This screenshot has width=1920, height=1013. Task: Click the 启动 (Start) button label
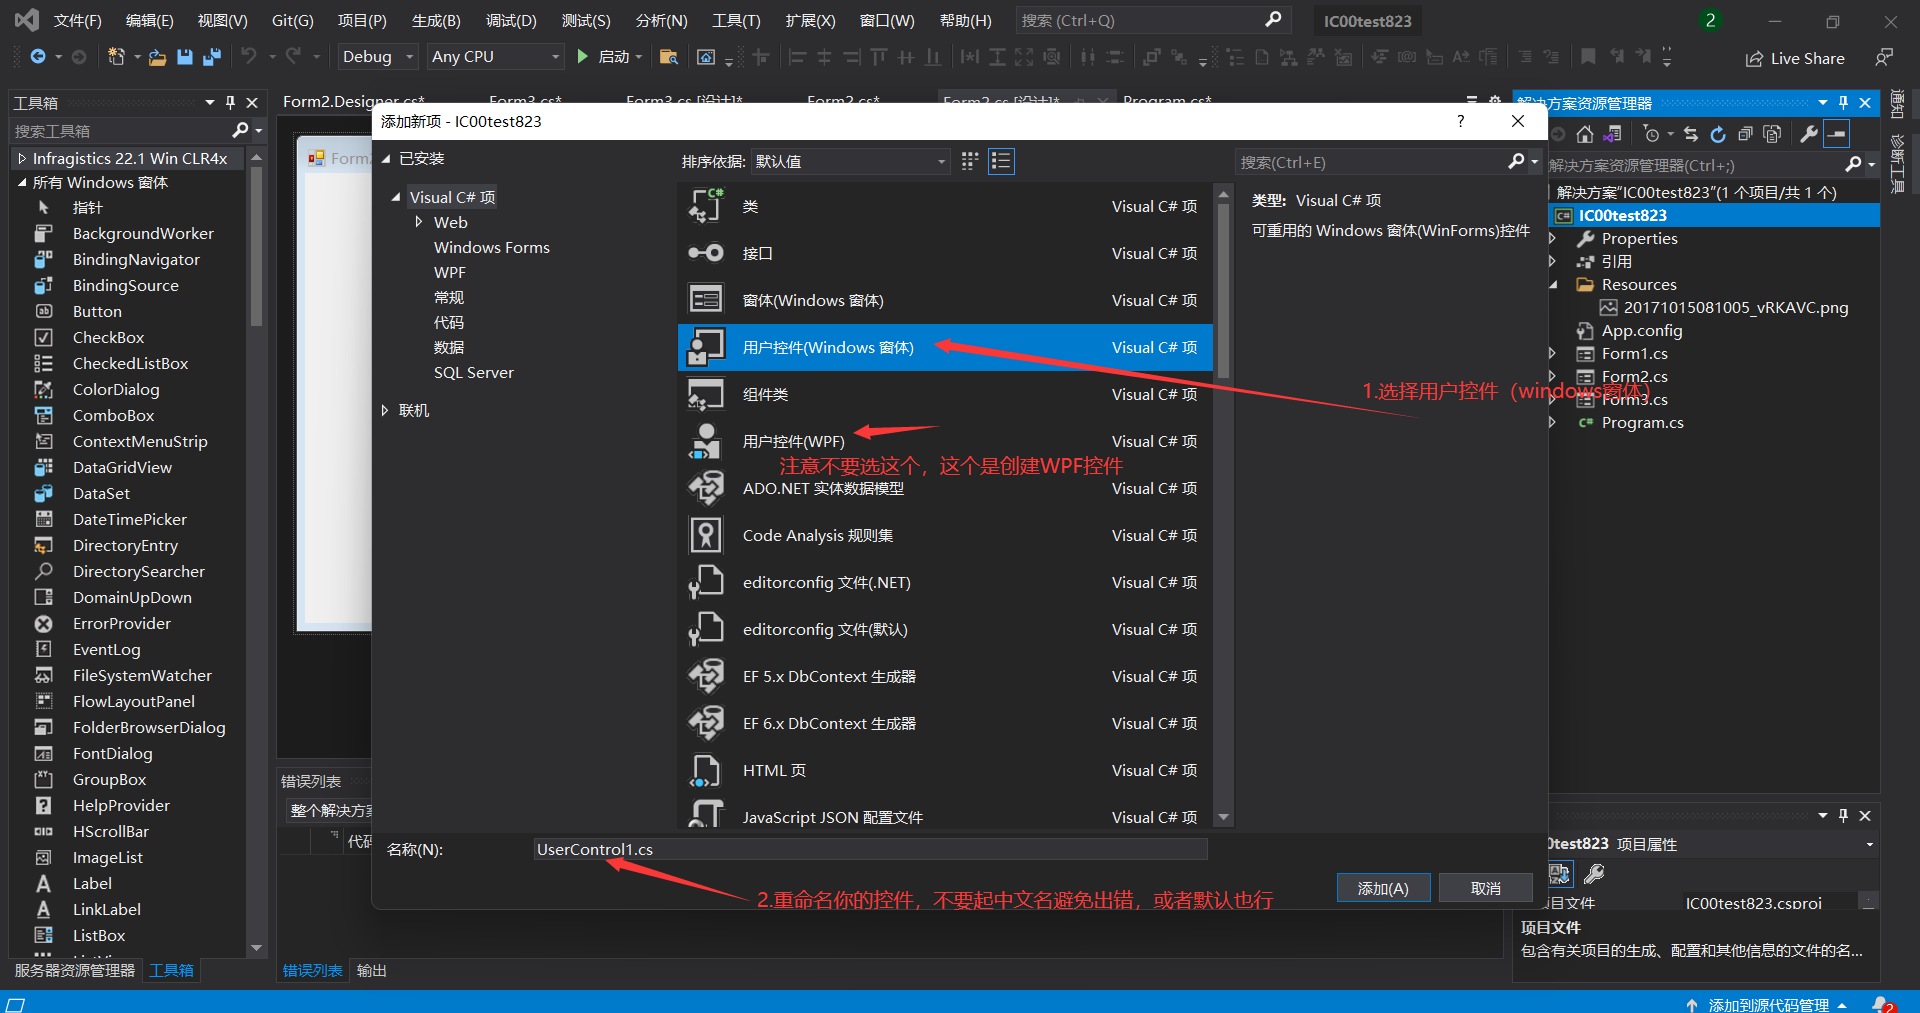click(x=613, y=57)
